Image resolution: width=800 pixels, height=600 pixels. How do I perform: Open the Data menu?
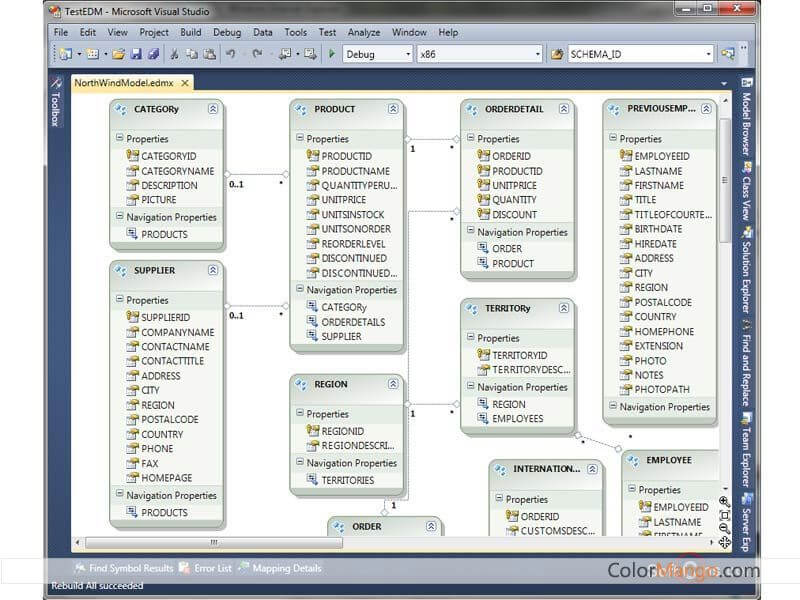click(263, 32)
